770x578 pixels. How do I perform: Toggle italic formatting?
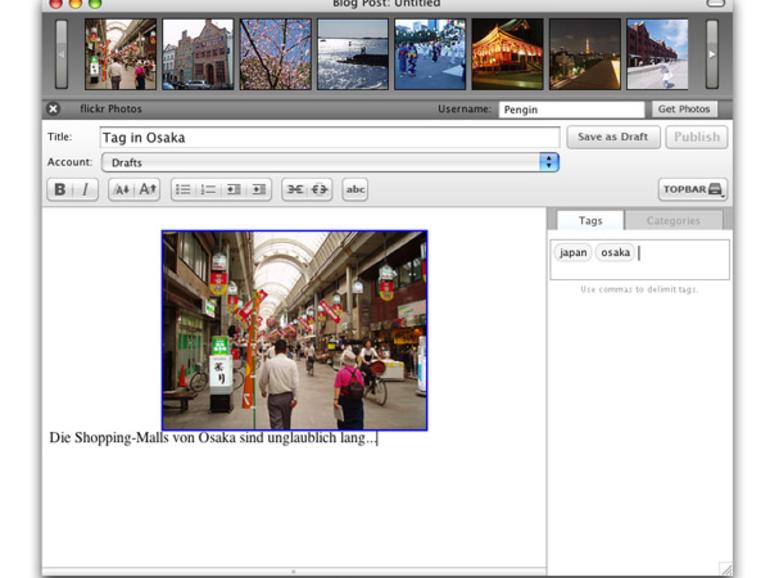[85, 189]
